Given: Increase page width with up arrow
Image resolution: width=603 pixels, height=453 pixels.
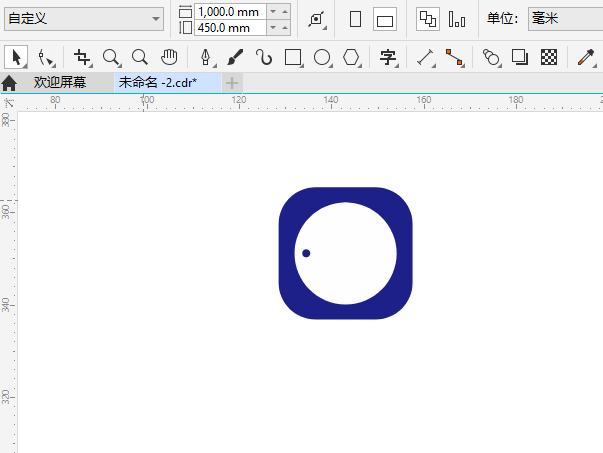Looking at the screenshot, I should tap(285, 12).
